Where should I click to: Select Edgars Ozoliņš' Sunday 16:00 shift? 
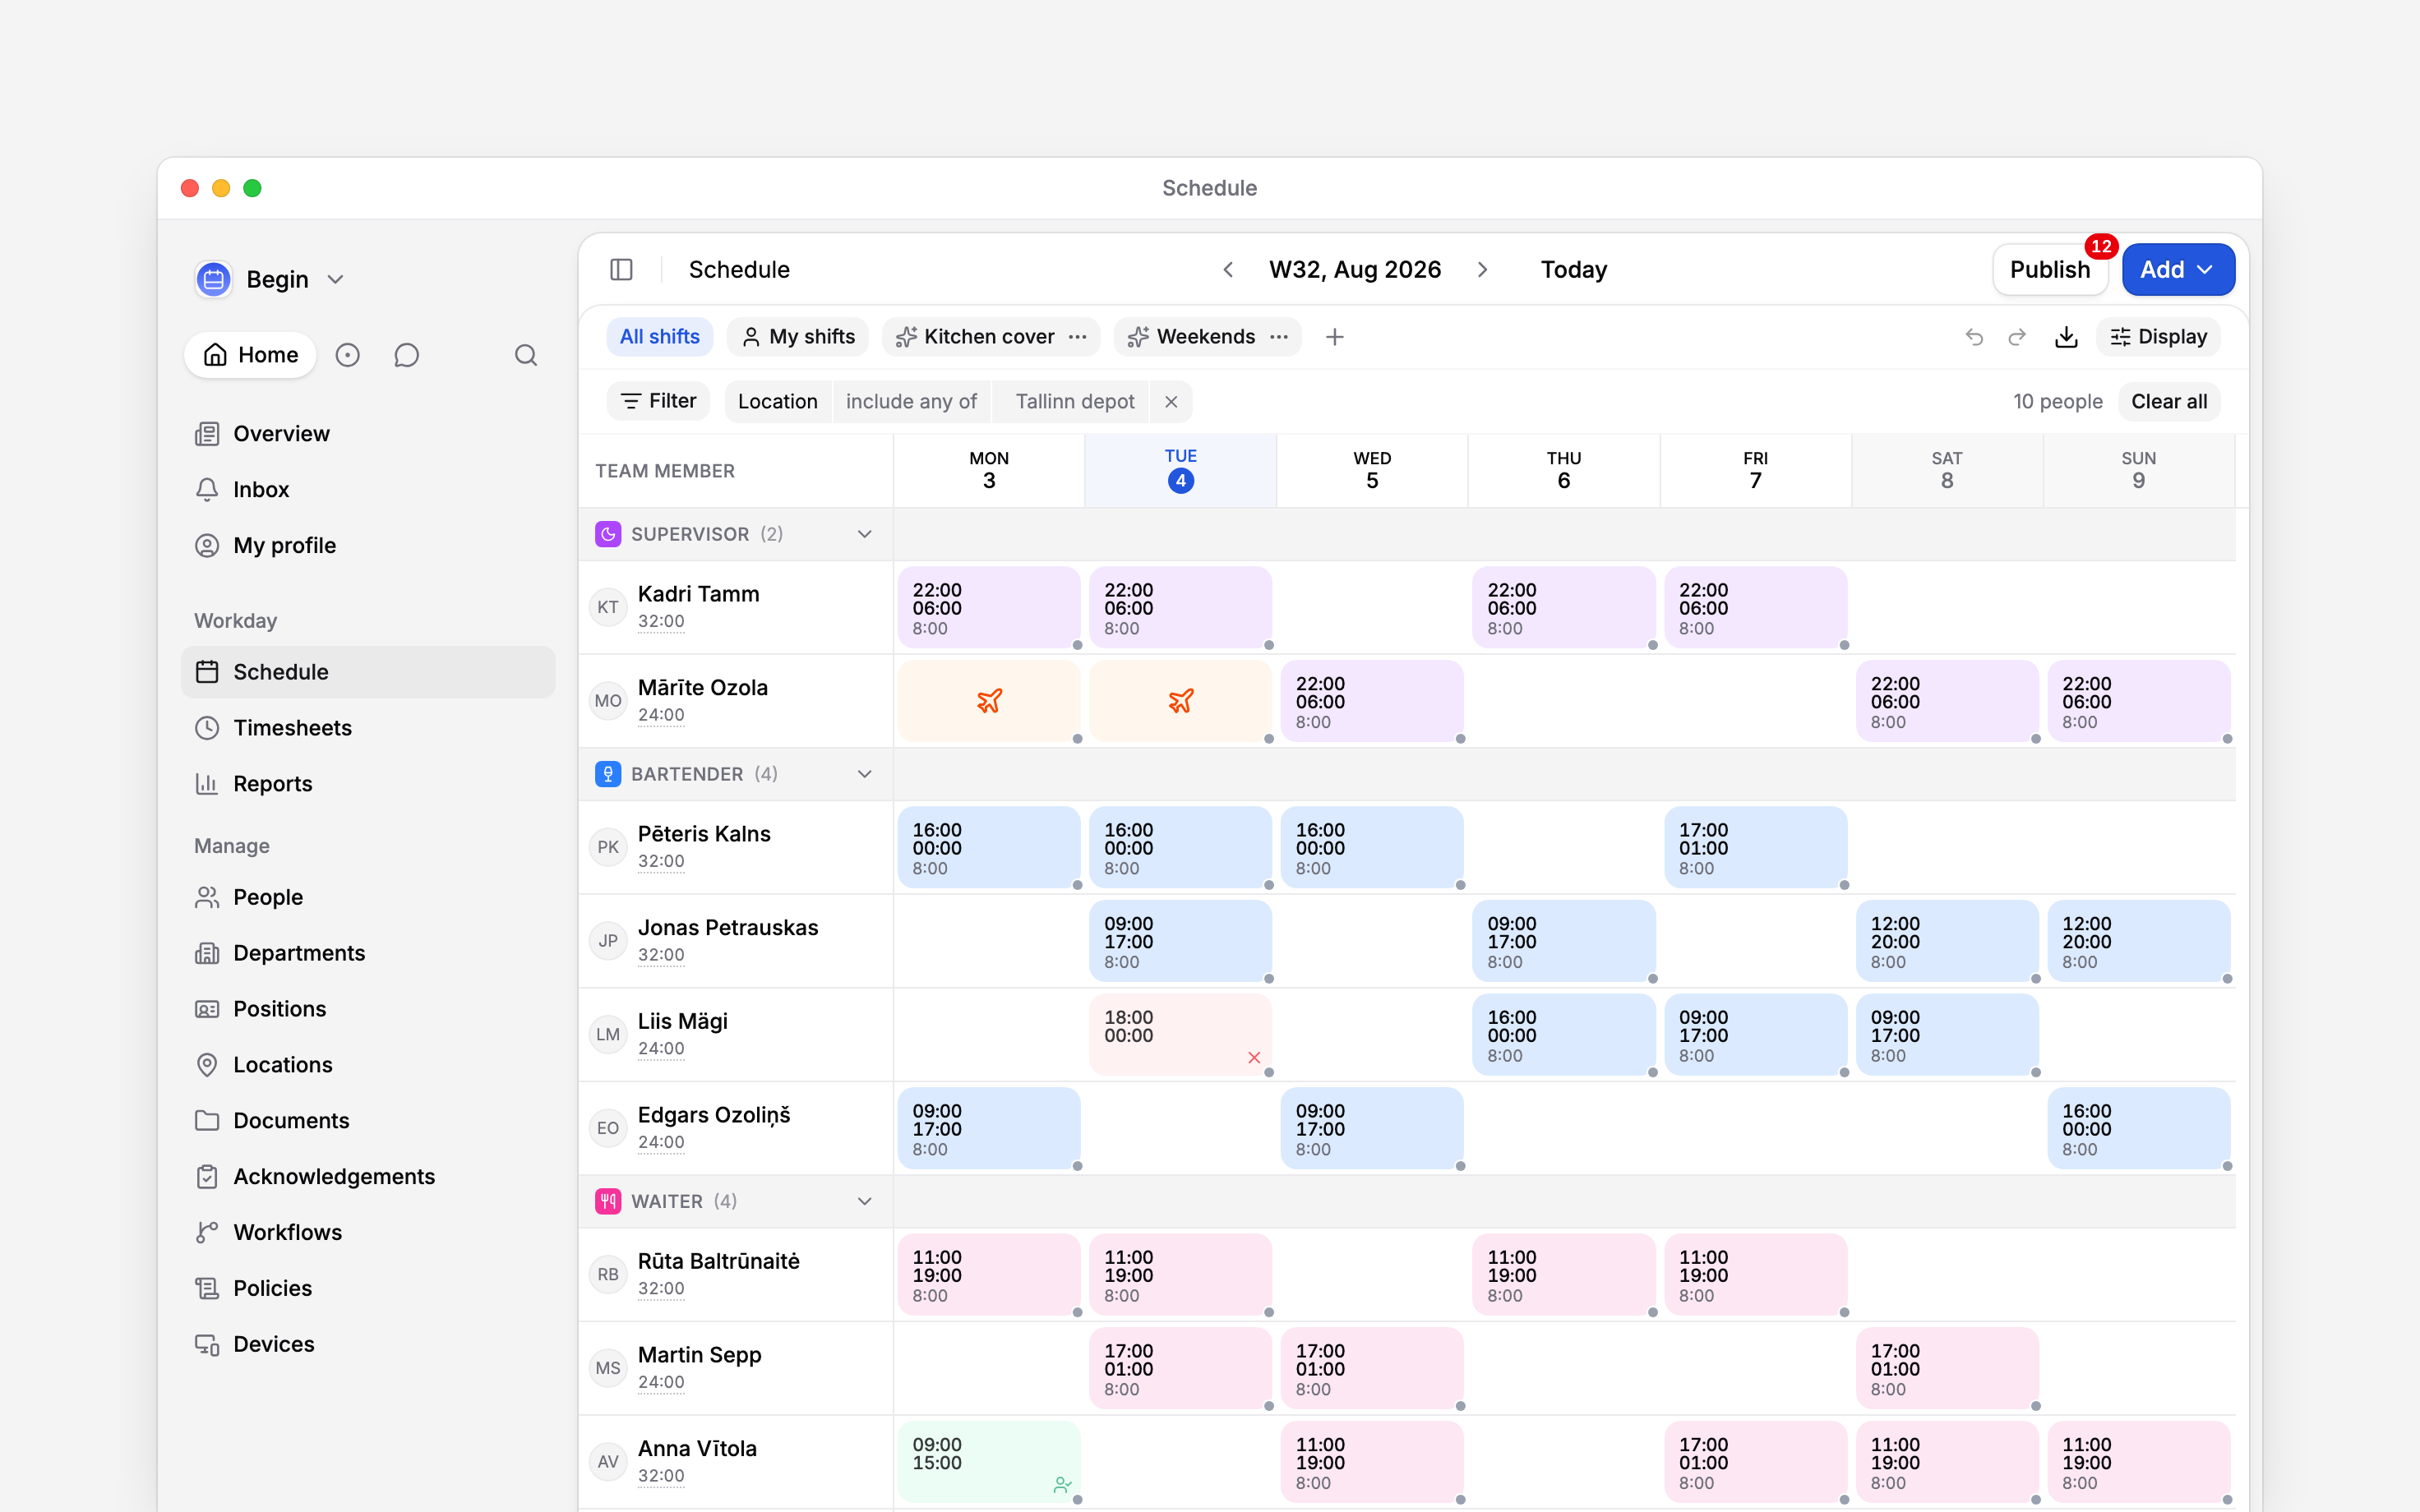2139,1128
